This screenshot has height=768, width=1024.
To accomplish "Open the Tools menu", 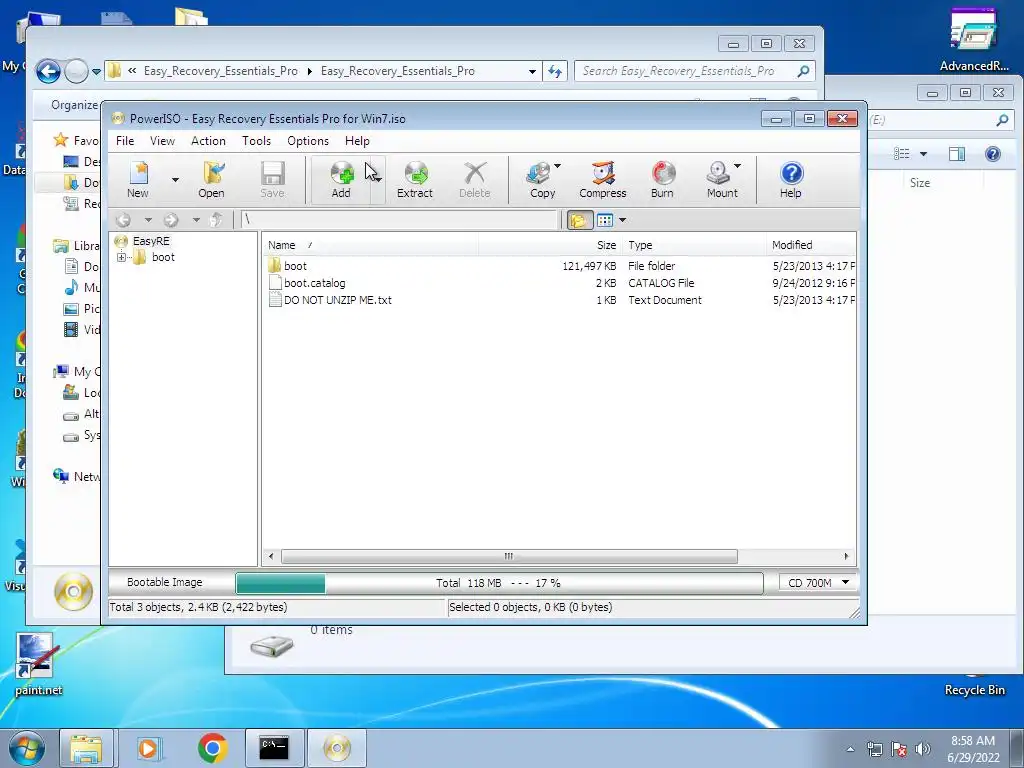I will tap(256, 141).
